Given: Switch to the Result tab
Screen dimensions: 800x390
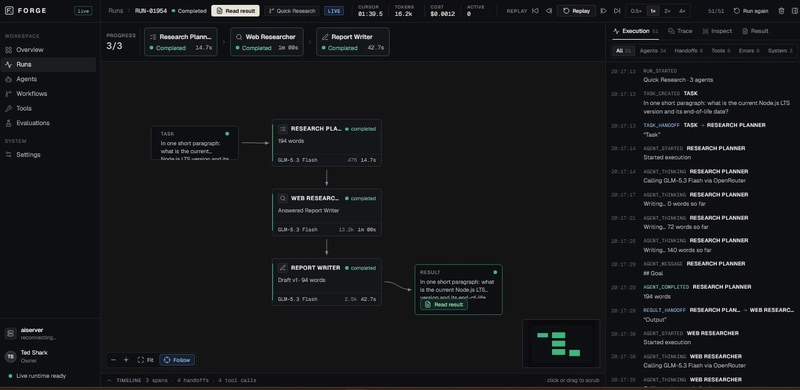Looking at the screenshot, I should click(x=755, y=31).
